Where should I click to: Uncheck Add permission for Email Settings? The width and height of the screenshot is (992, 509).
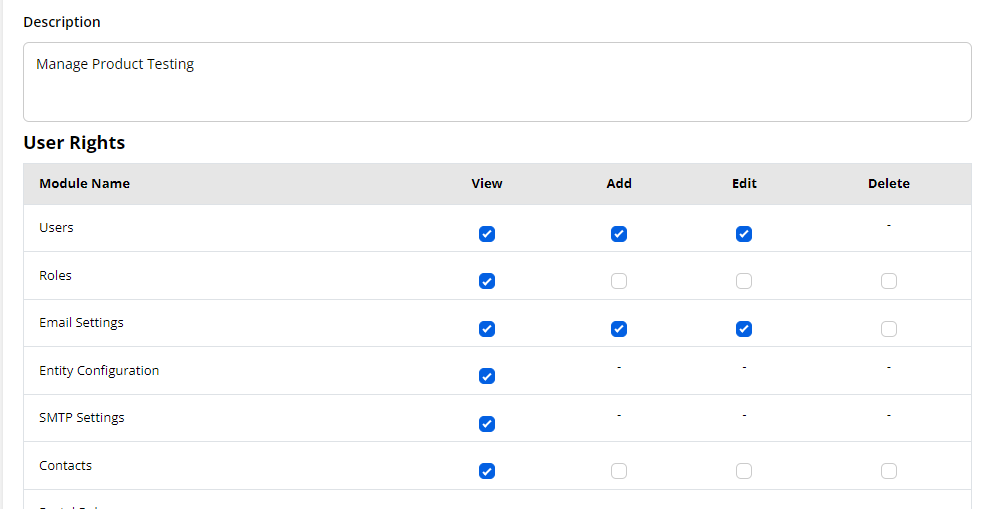pos(619,329)
